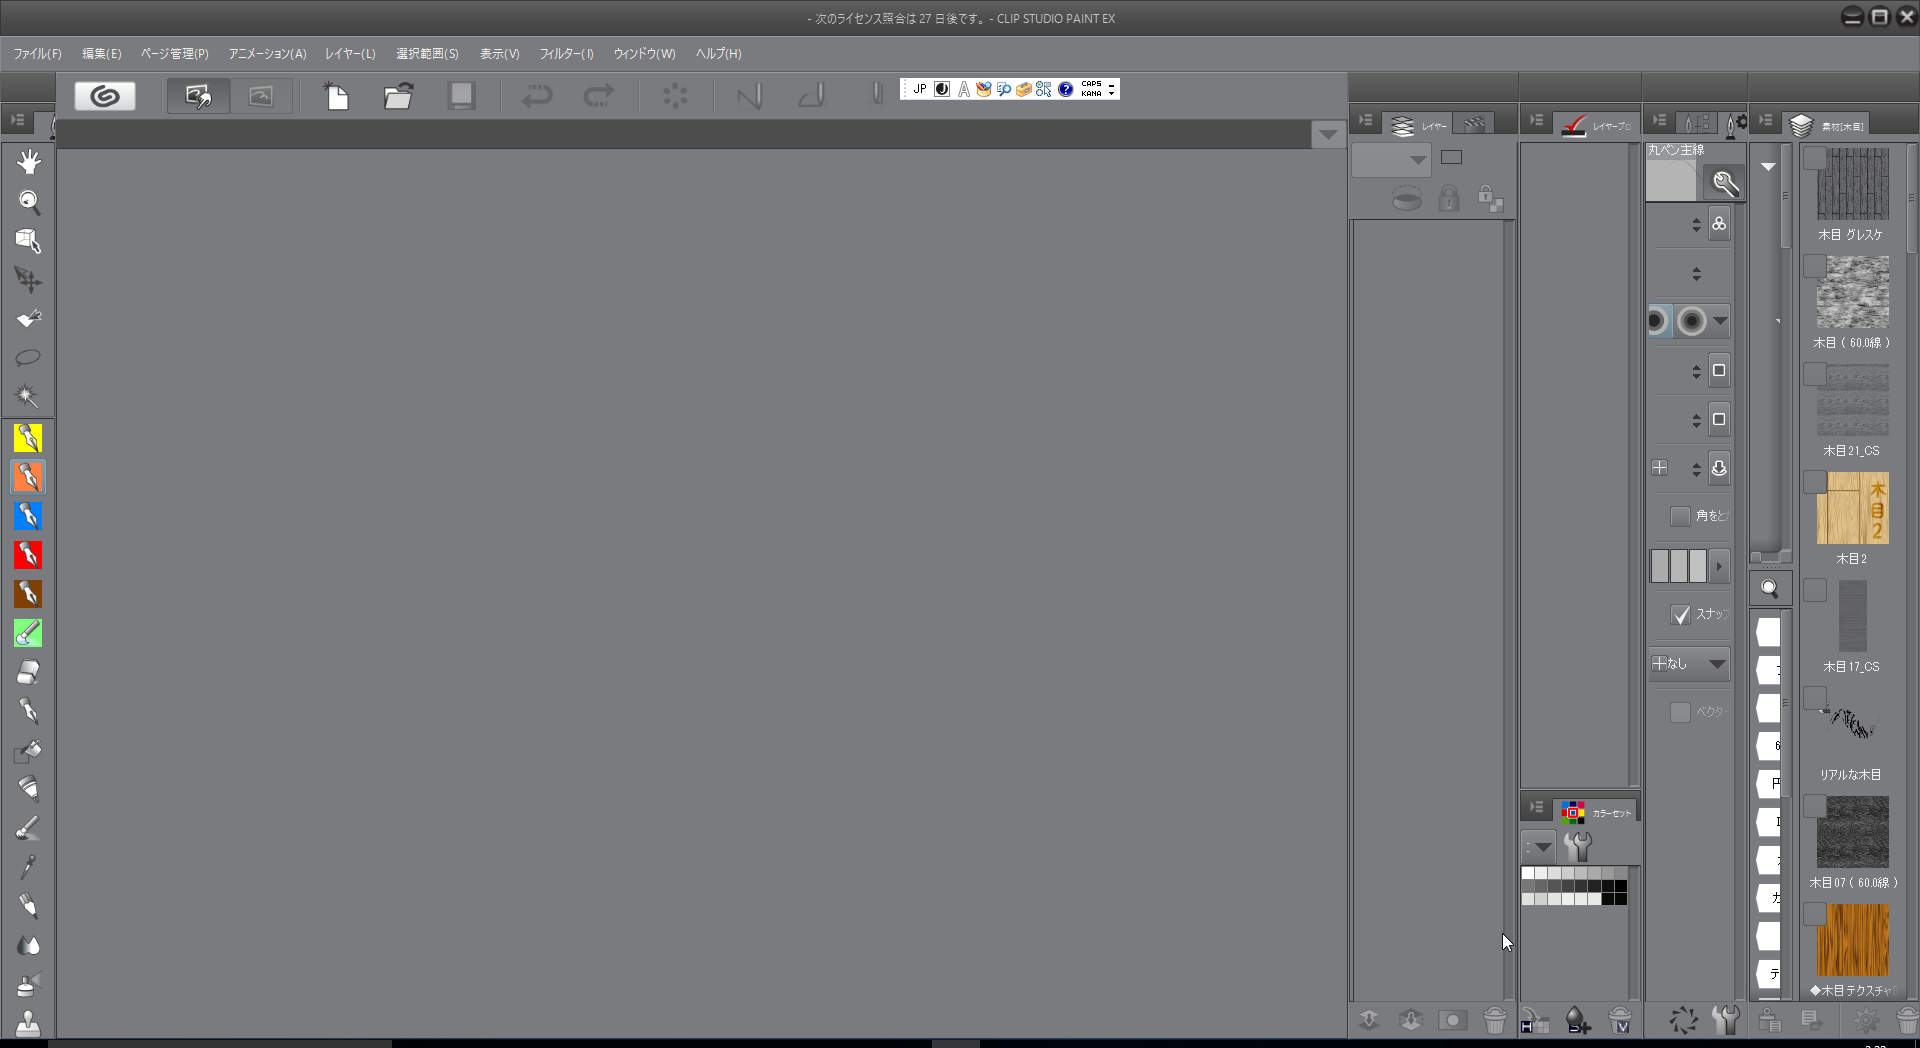1920x1048 pixels.
Task: Open a file using the folder icon
Action: [398, 96]
